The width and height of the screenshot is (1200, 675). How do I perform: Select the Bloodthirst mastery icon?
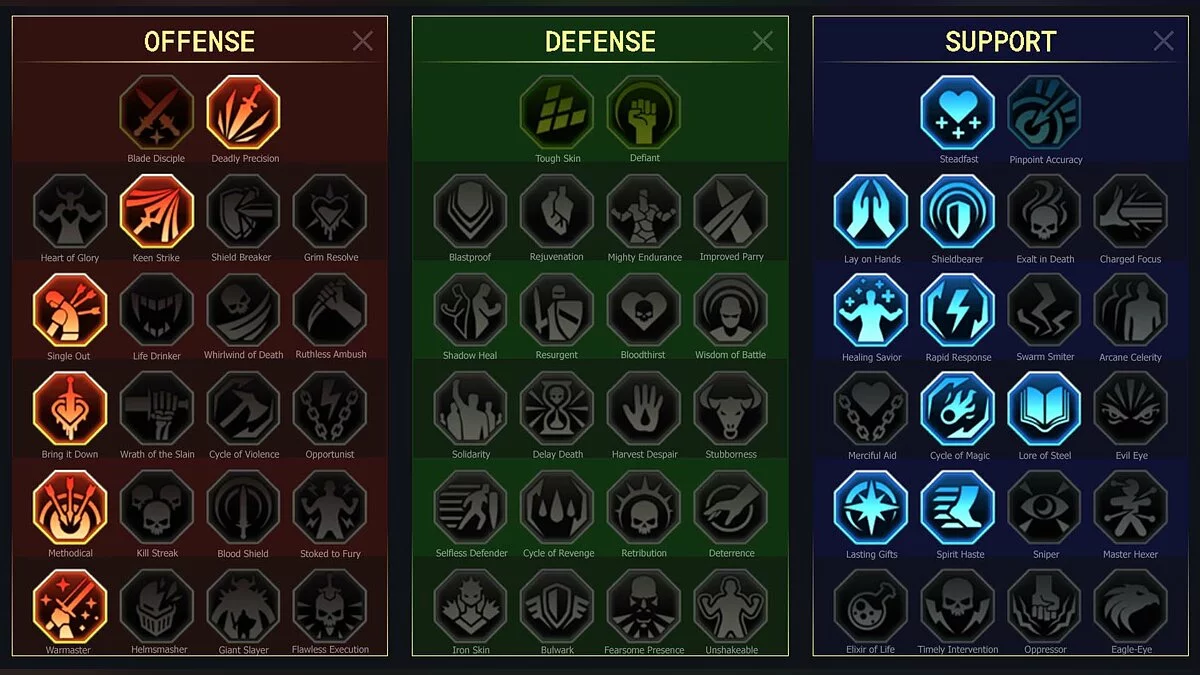[x=644, y=310]
